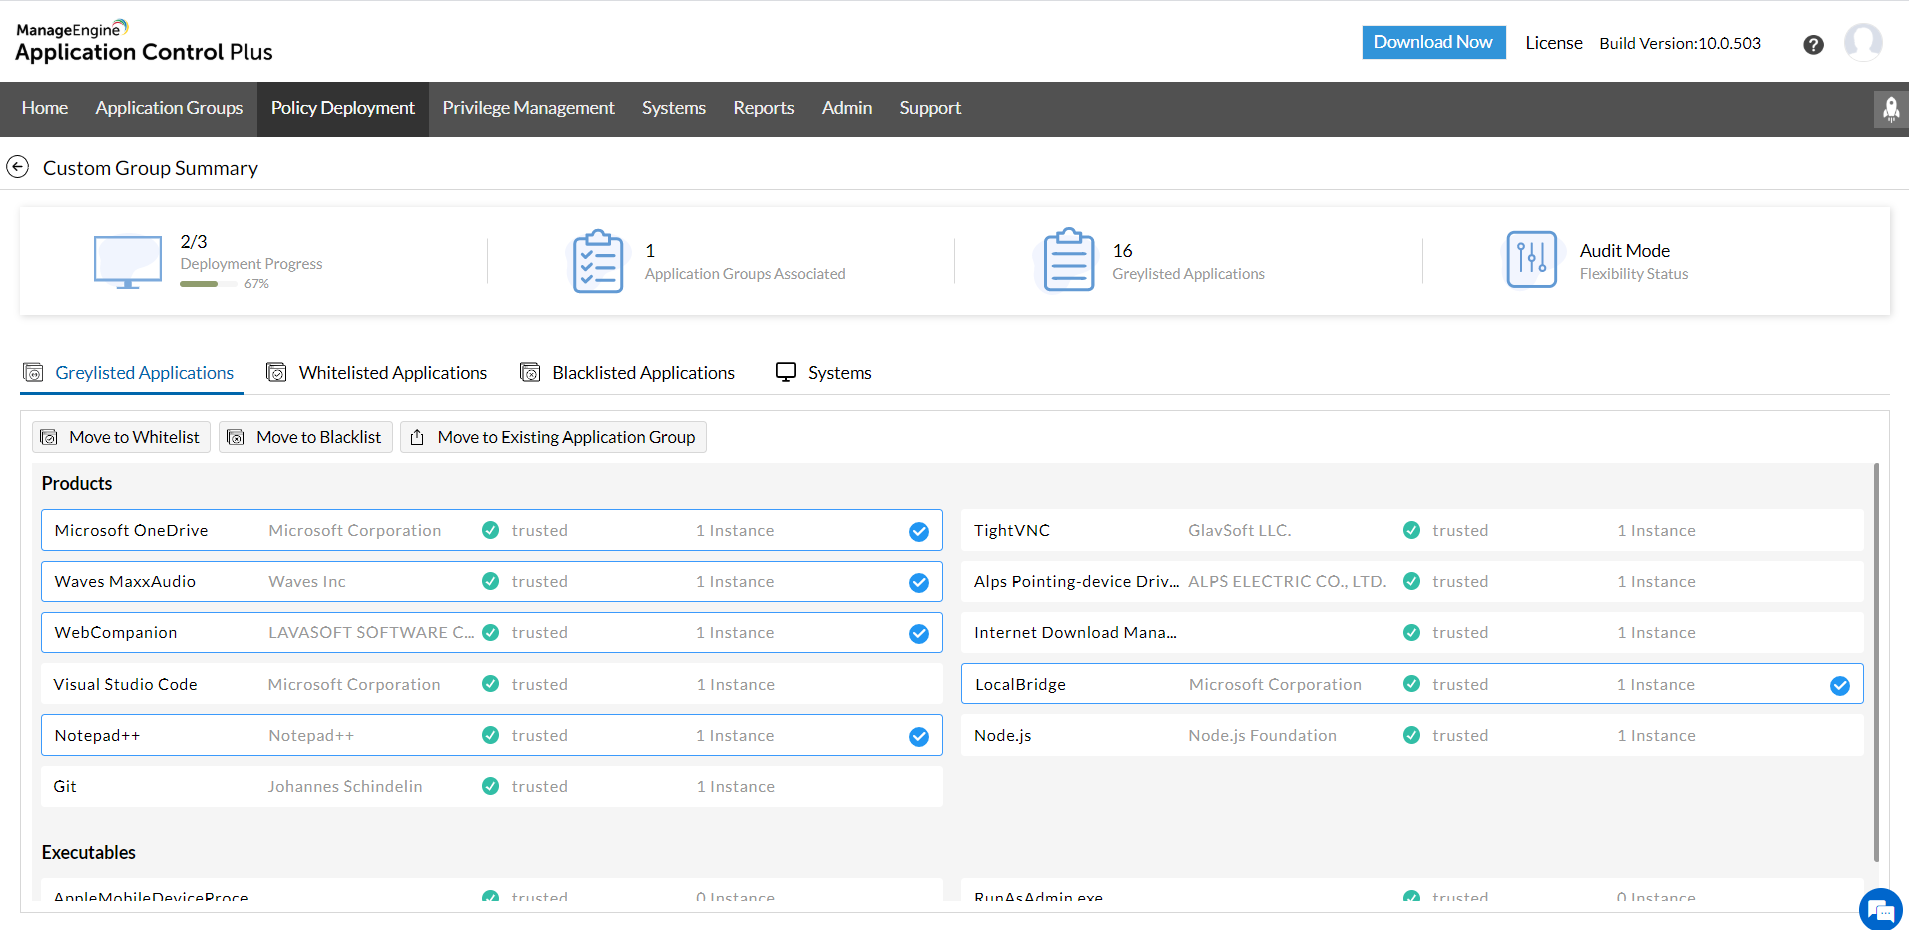Viewport: 1909px width, 930px height.
Task: Click the deployment progress bar
Action: 208,284
